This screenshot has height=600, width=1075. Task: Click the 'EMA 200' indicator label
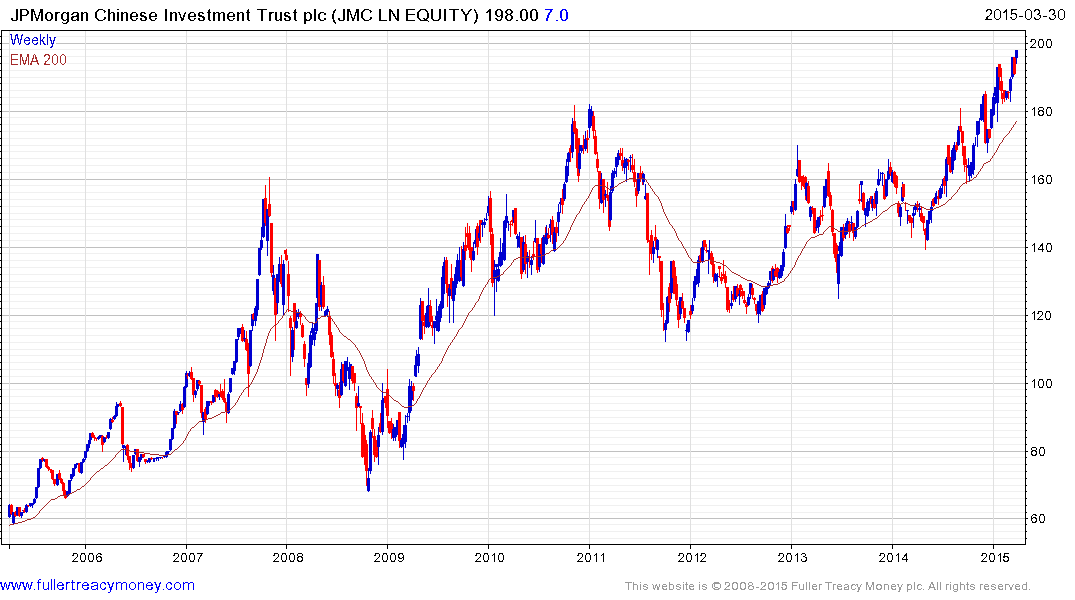[38, 60]
